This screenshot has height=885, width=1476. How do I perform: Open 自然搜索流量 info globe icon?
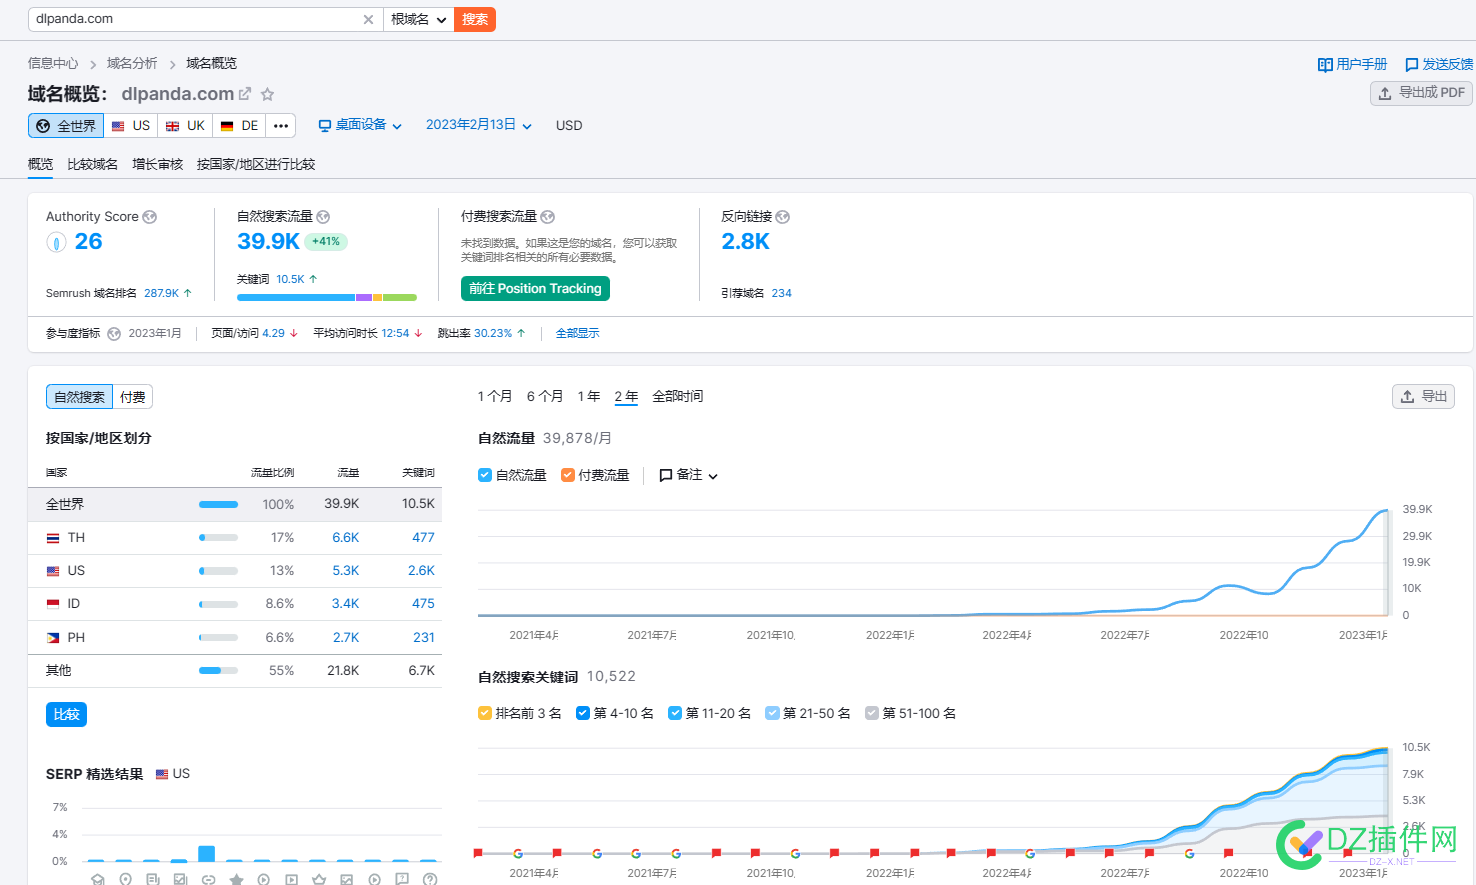(x=323, y=217)
